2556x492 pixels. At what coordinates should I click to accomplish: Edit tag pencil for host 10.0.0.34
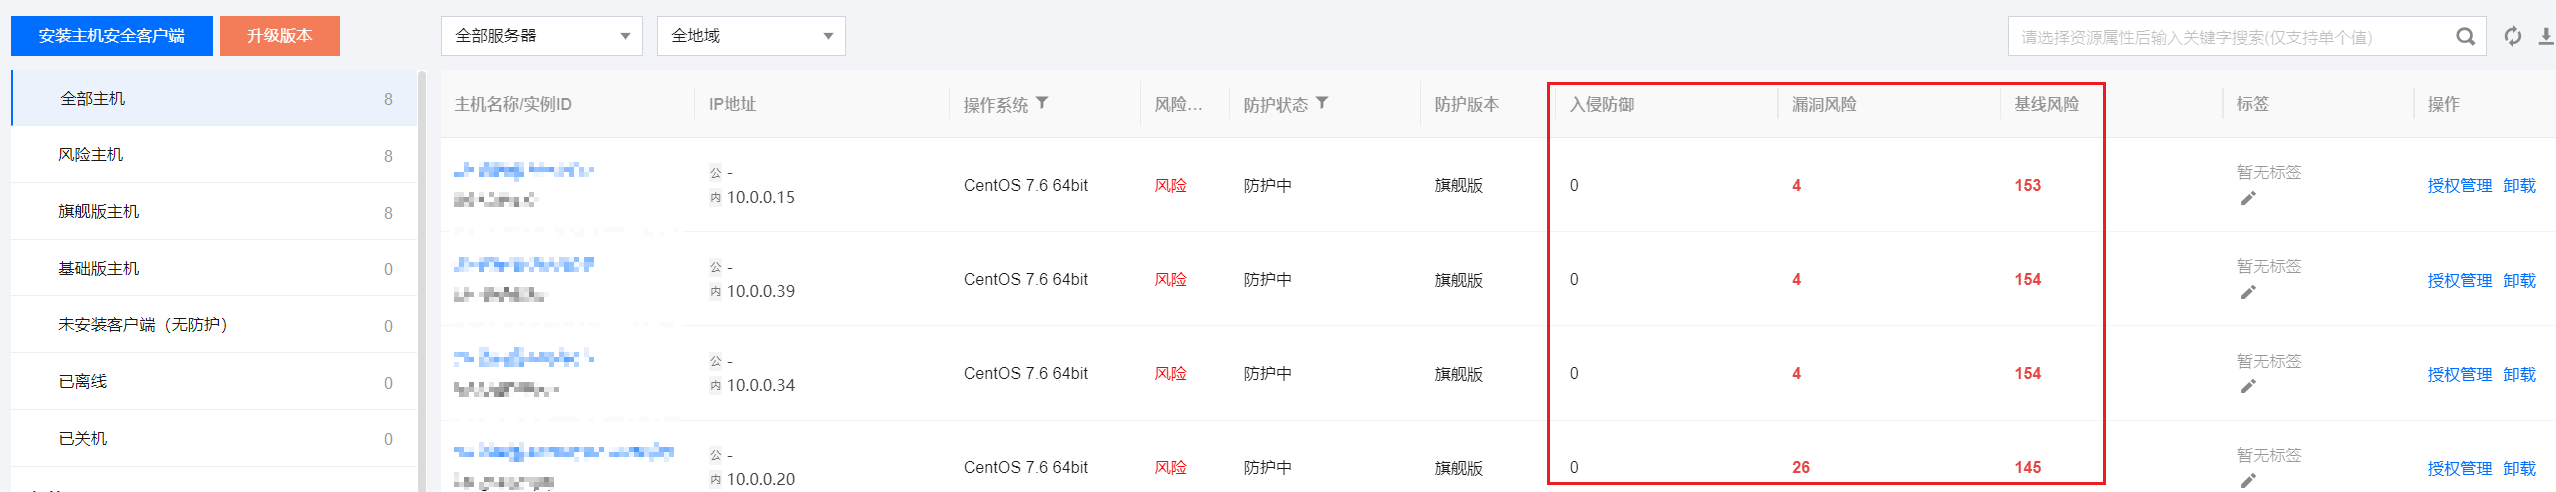coord(2248,386)
